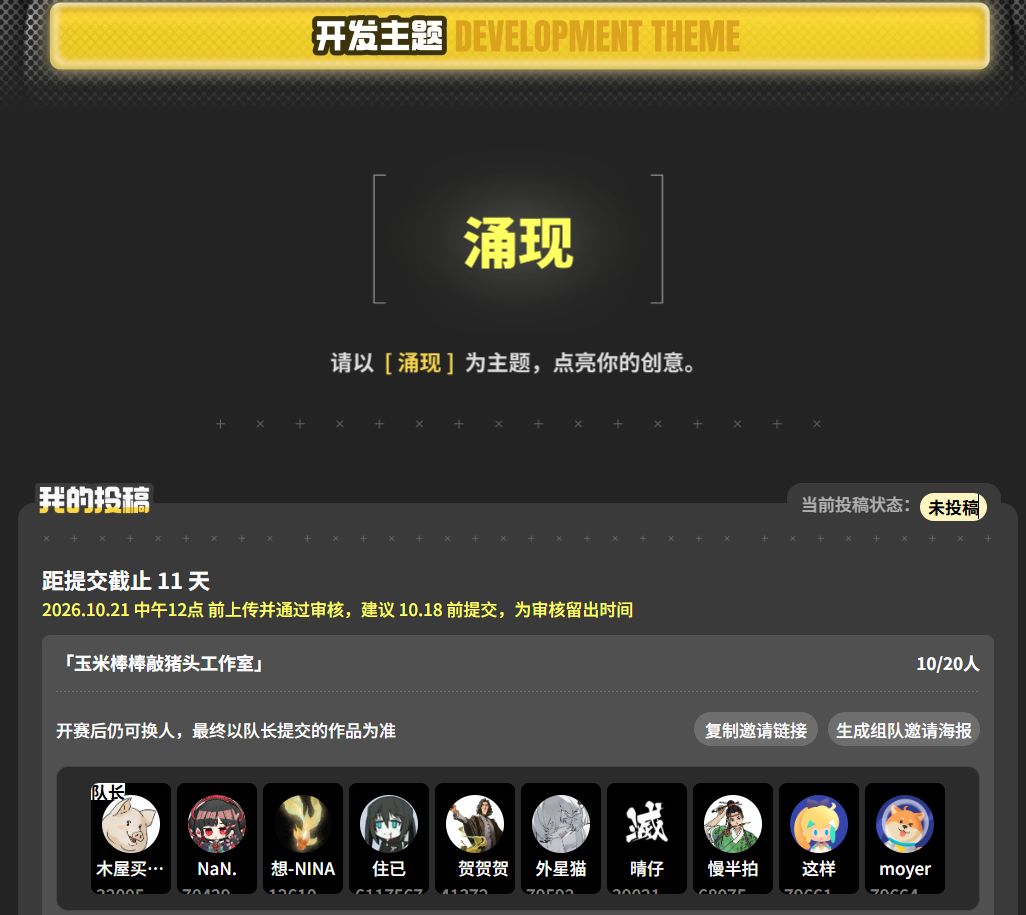Click the 队长 captain badge
Viewport: 1026px width, 915px height.
107,792
